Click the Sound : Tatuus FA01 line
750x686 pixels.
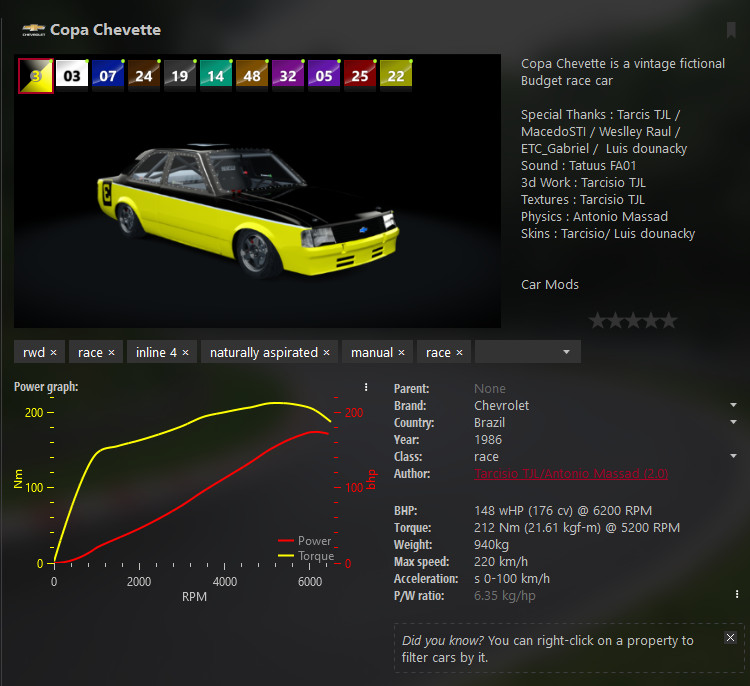pyautogui.click(x=578, y=166)
